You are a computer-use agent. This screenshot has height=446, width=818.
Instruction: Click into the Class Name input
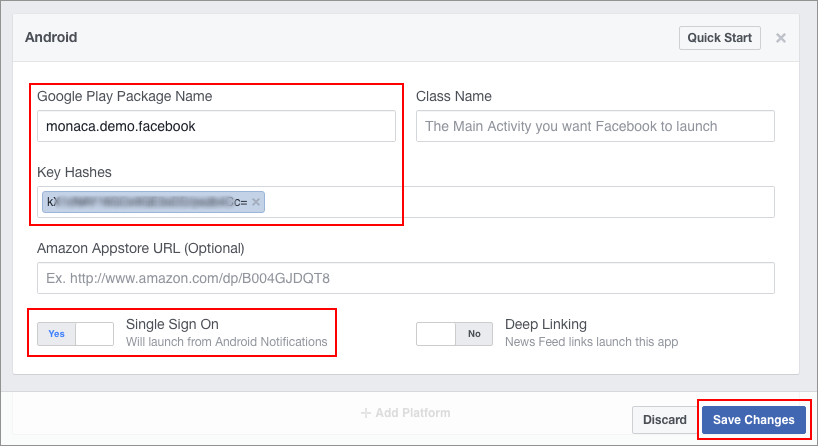pos(595,126)
